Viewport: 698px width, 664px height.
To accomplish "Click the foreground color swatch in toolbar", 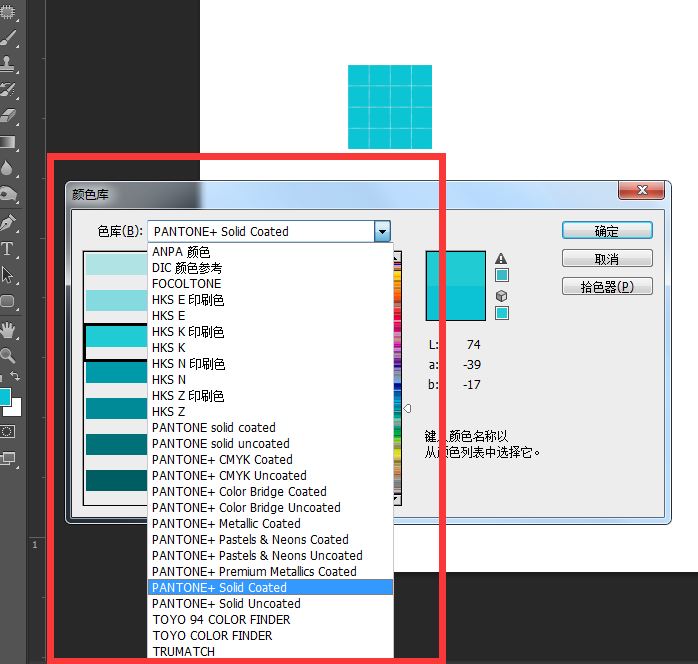I will click(5, 397).
